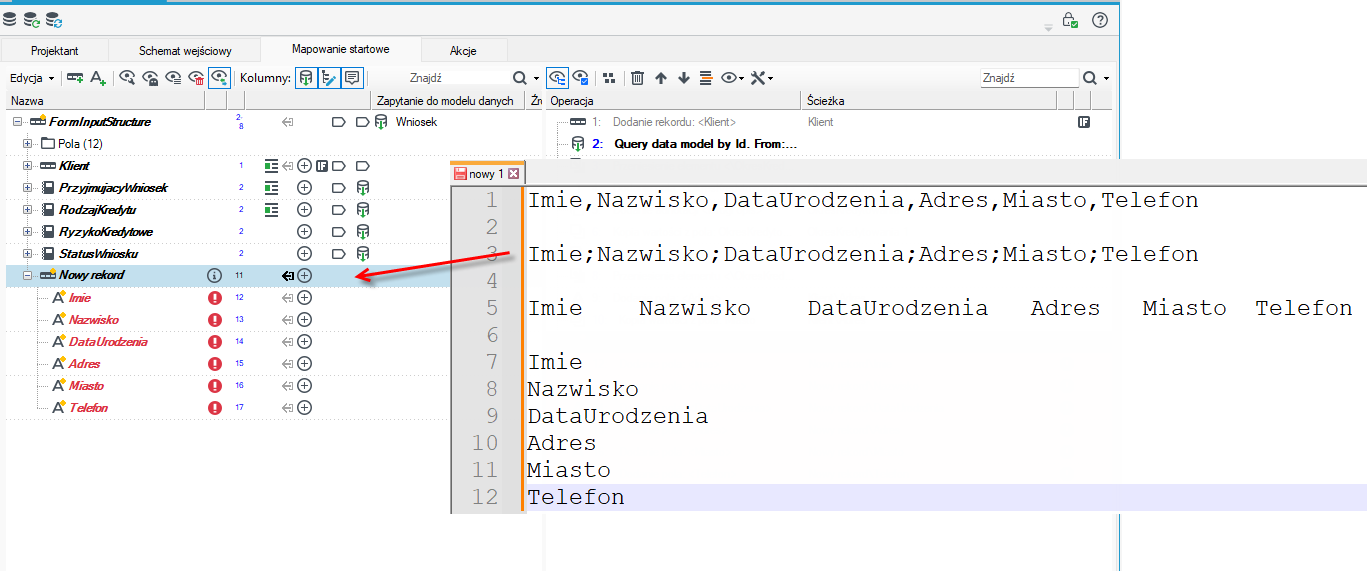Viewport: 1367px width, 571px height.
Task: Click the eye with magnifier search icon
Action: [x=128, y=77]
